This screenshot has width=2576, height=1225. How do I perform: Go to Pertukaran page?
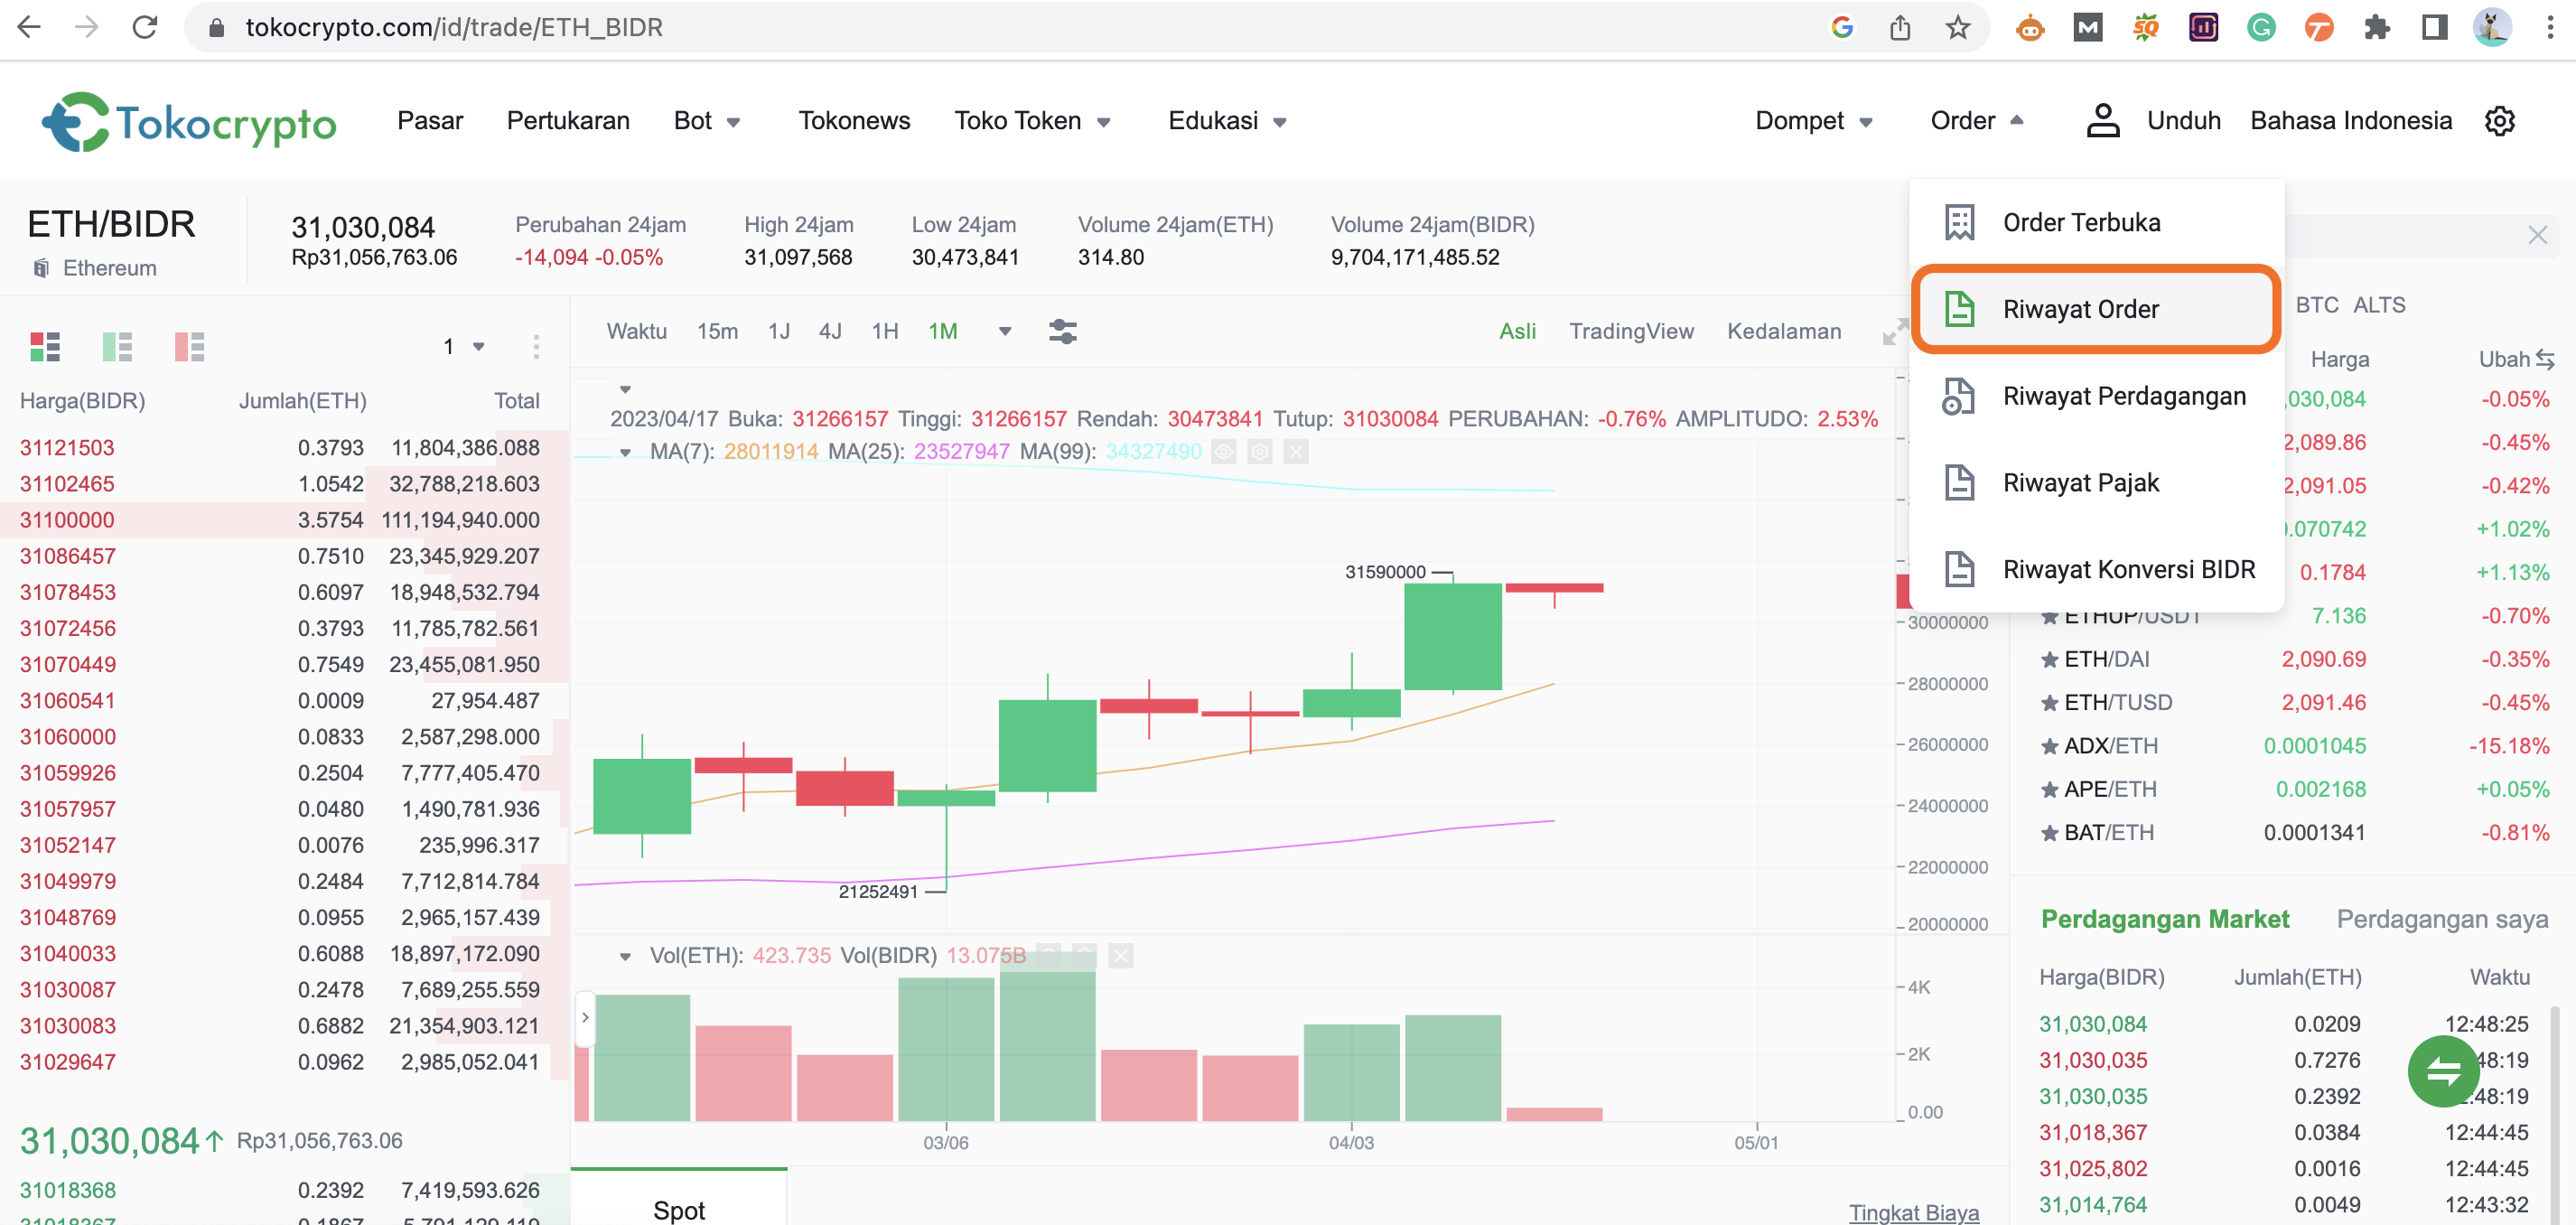click(568, 121)
